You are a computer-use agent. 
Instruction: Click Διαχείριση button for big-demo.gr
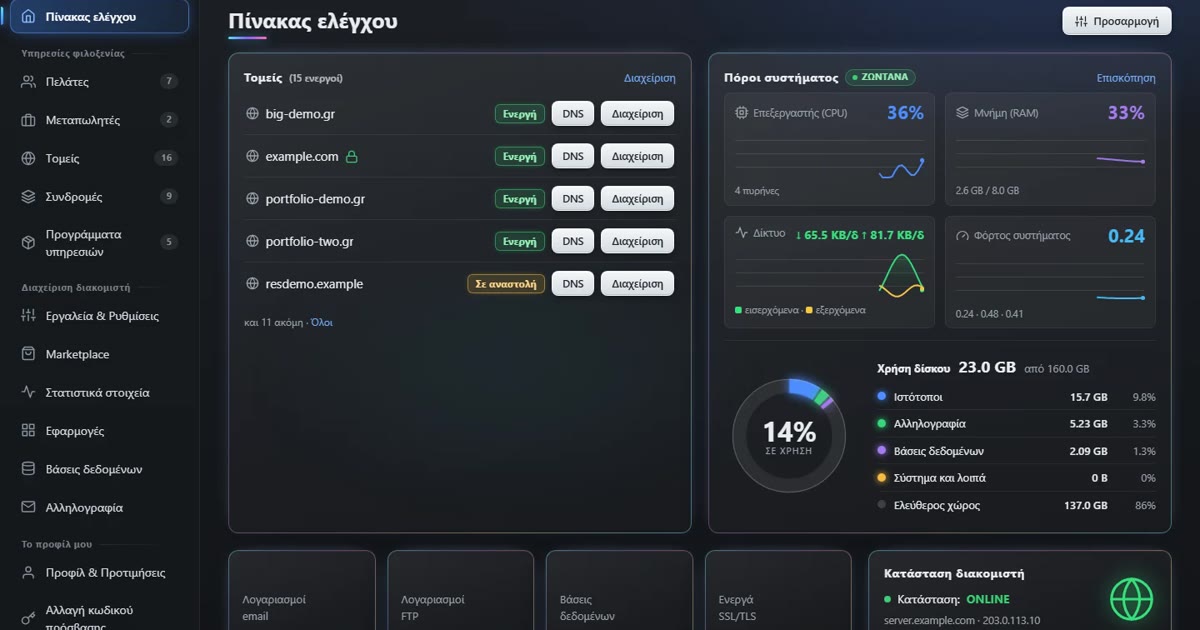tap(637, 114)
